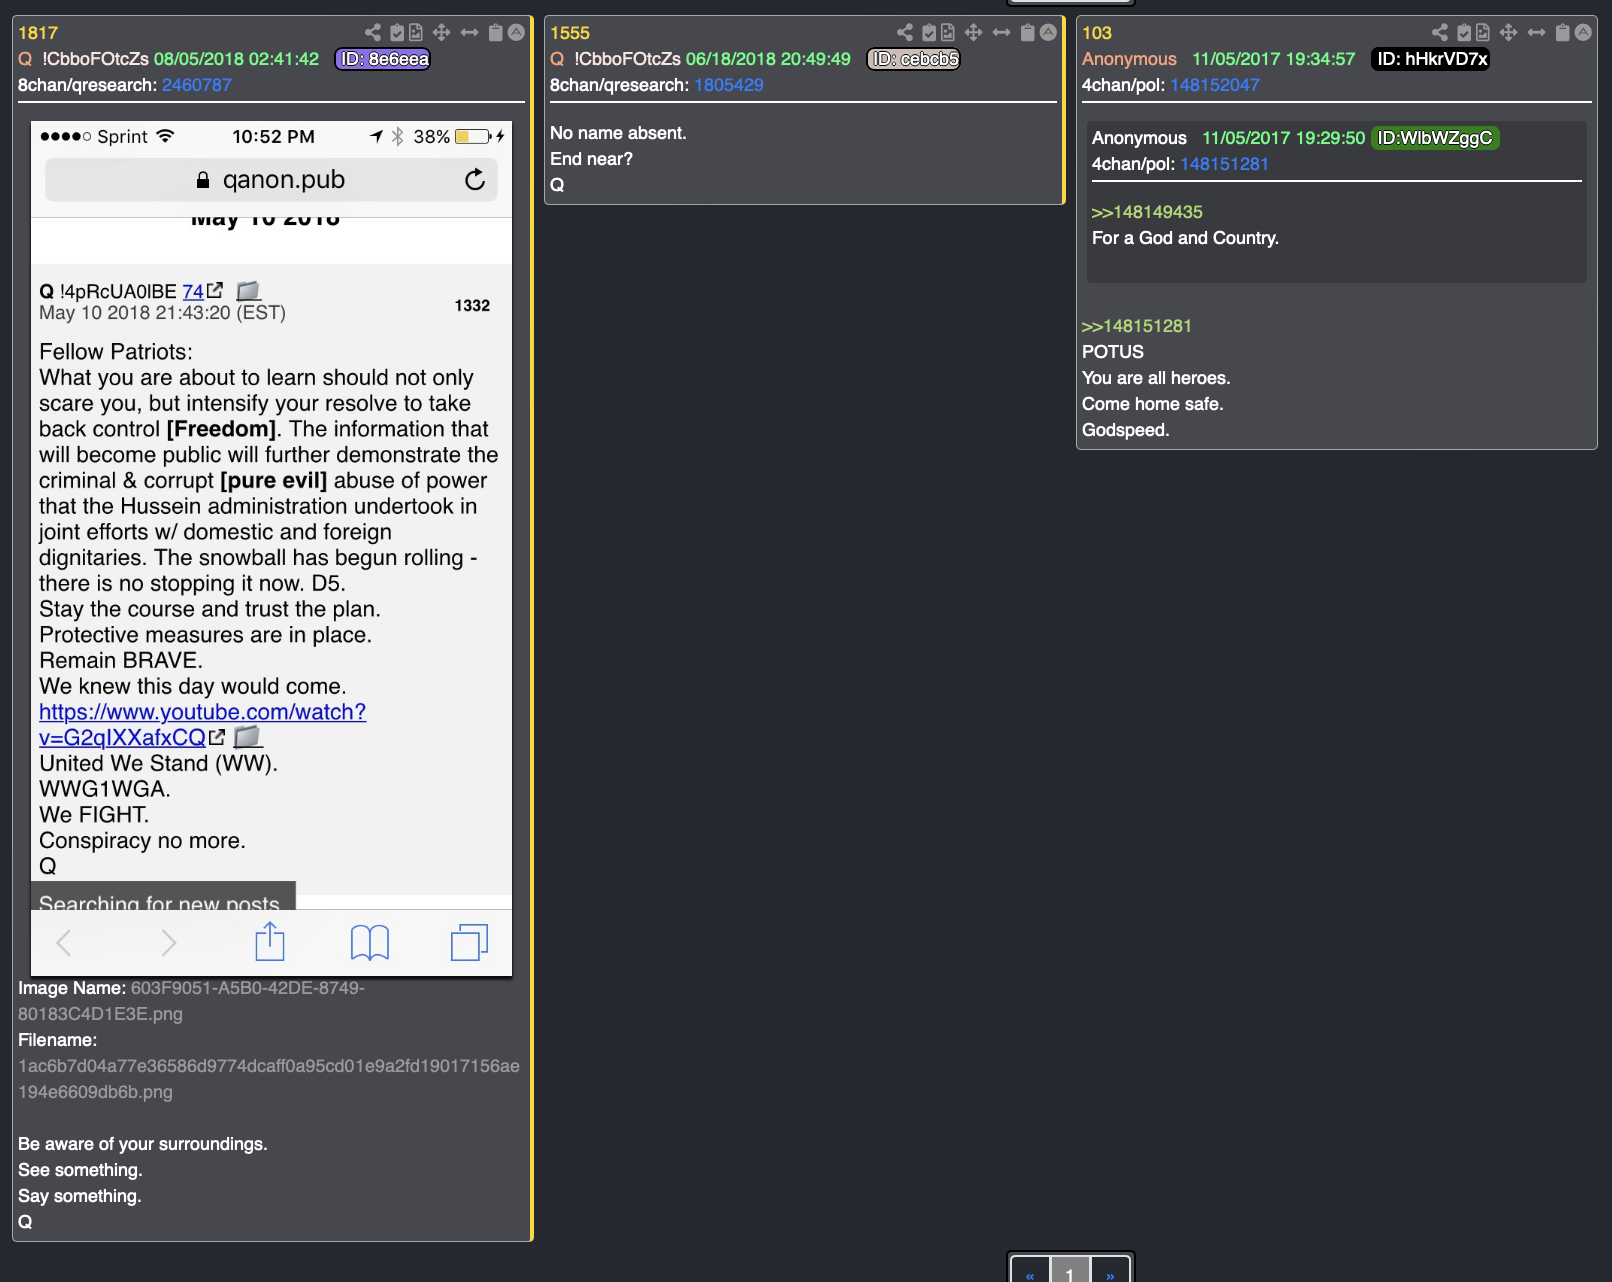Click the 11/05/2017 19:29:50 quoted timestamp
This screenshot has width=1612, height=1282.
1283,138
